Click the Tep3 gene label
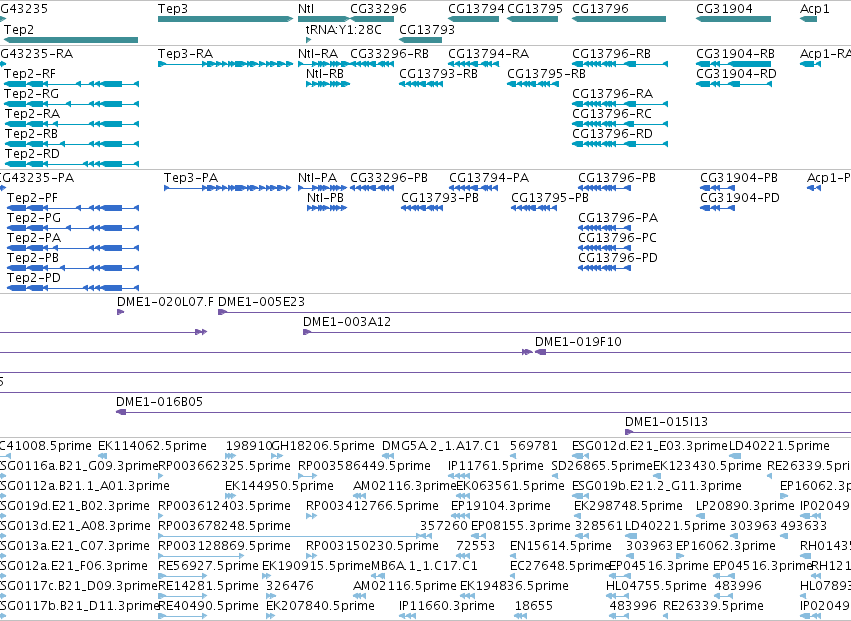The image size is (851, 621). click(173, 9)
